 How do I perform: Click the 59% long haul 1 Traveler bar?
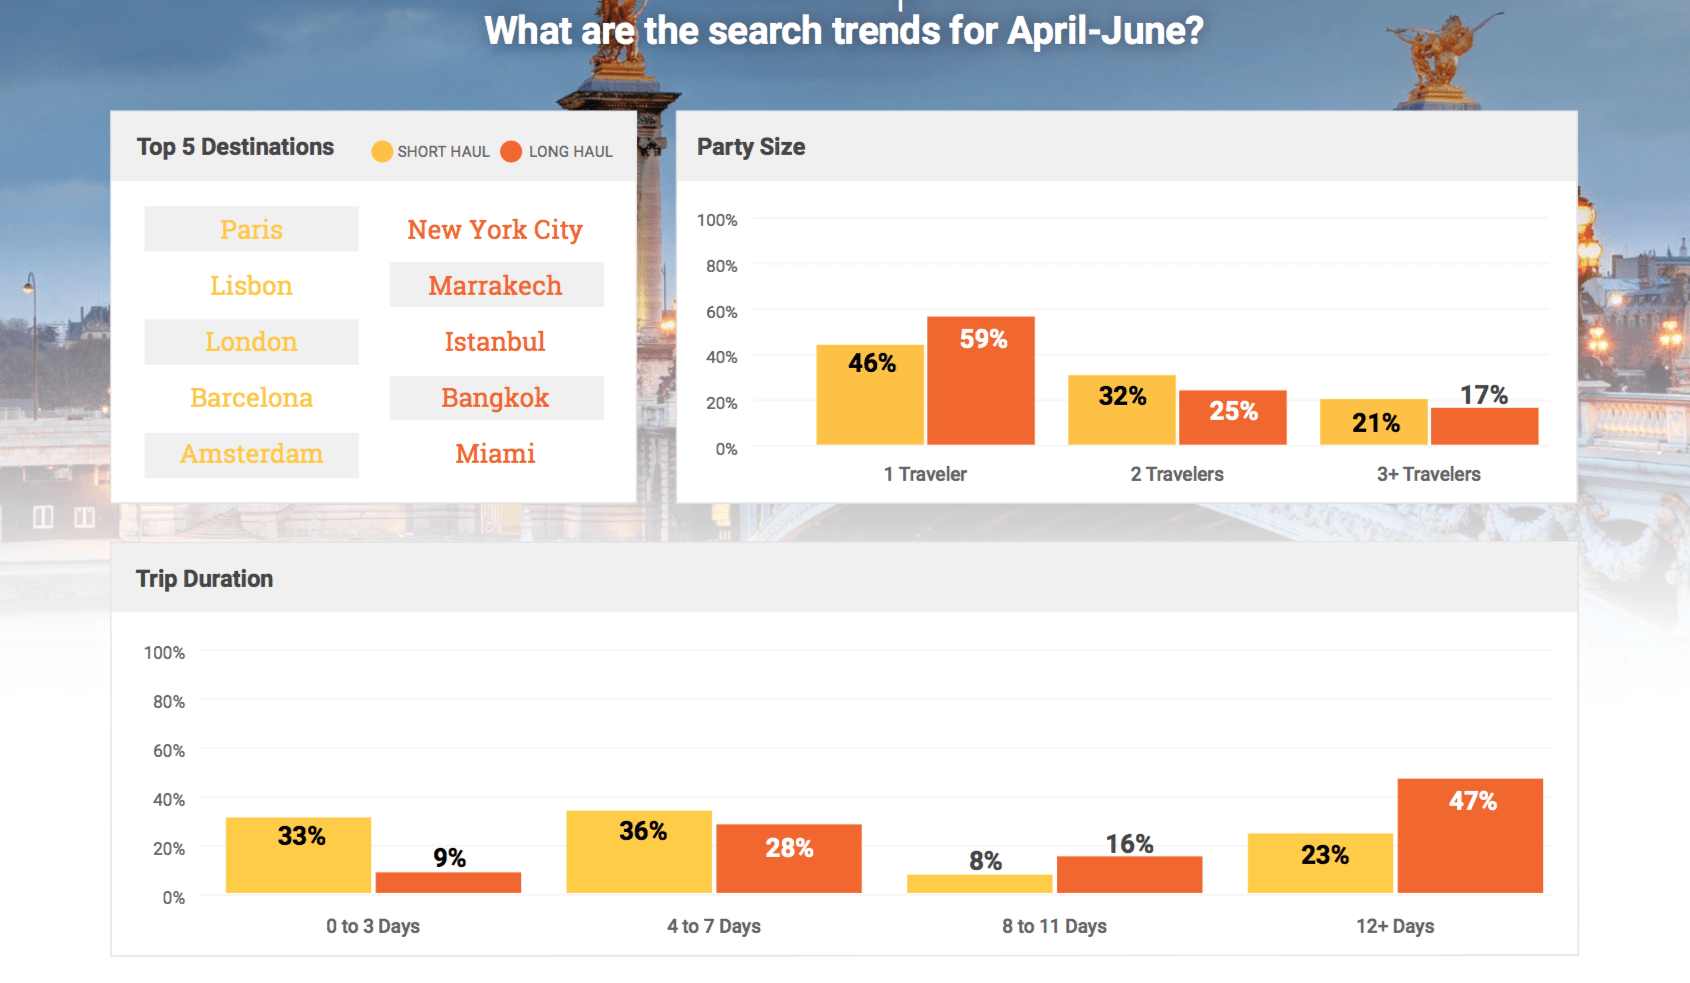[981, 381]
